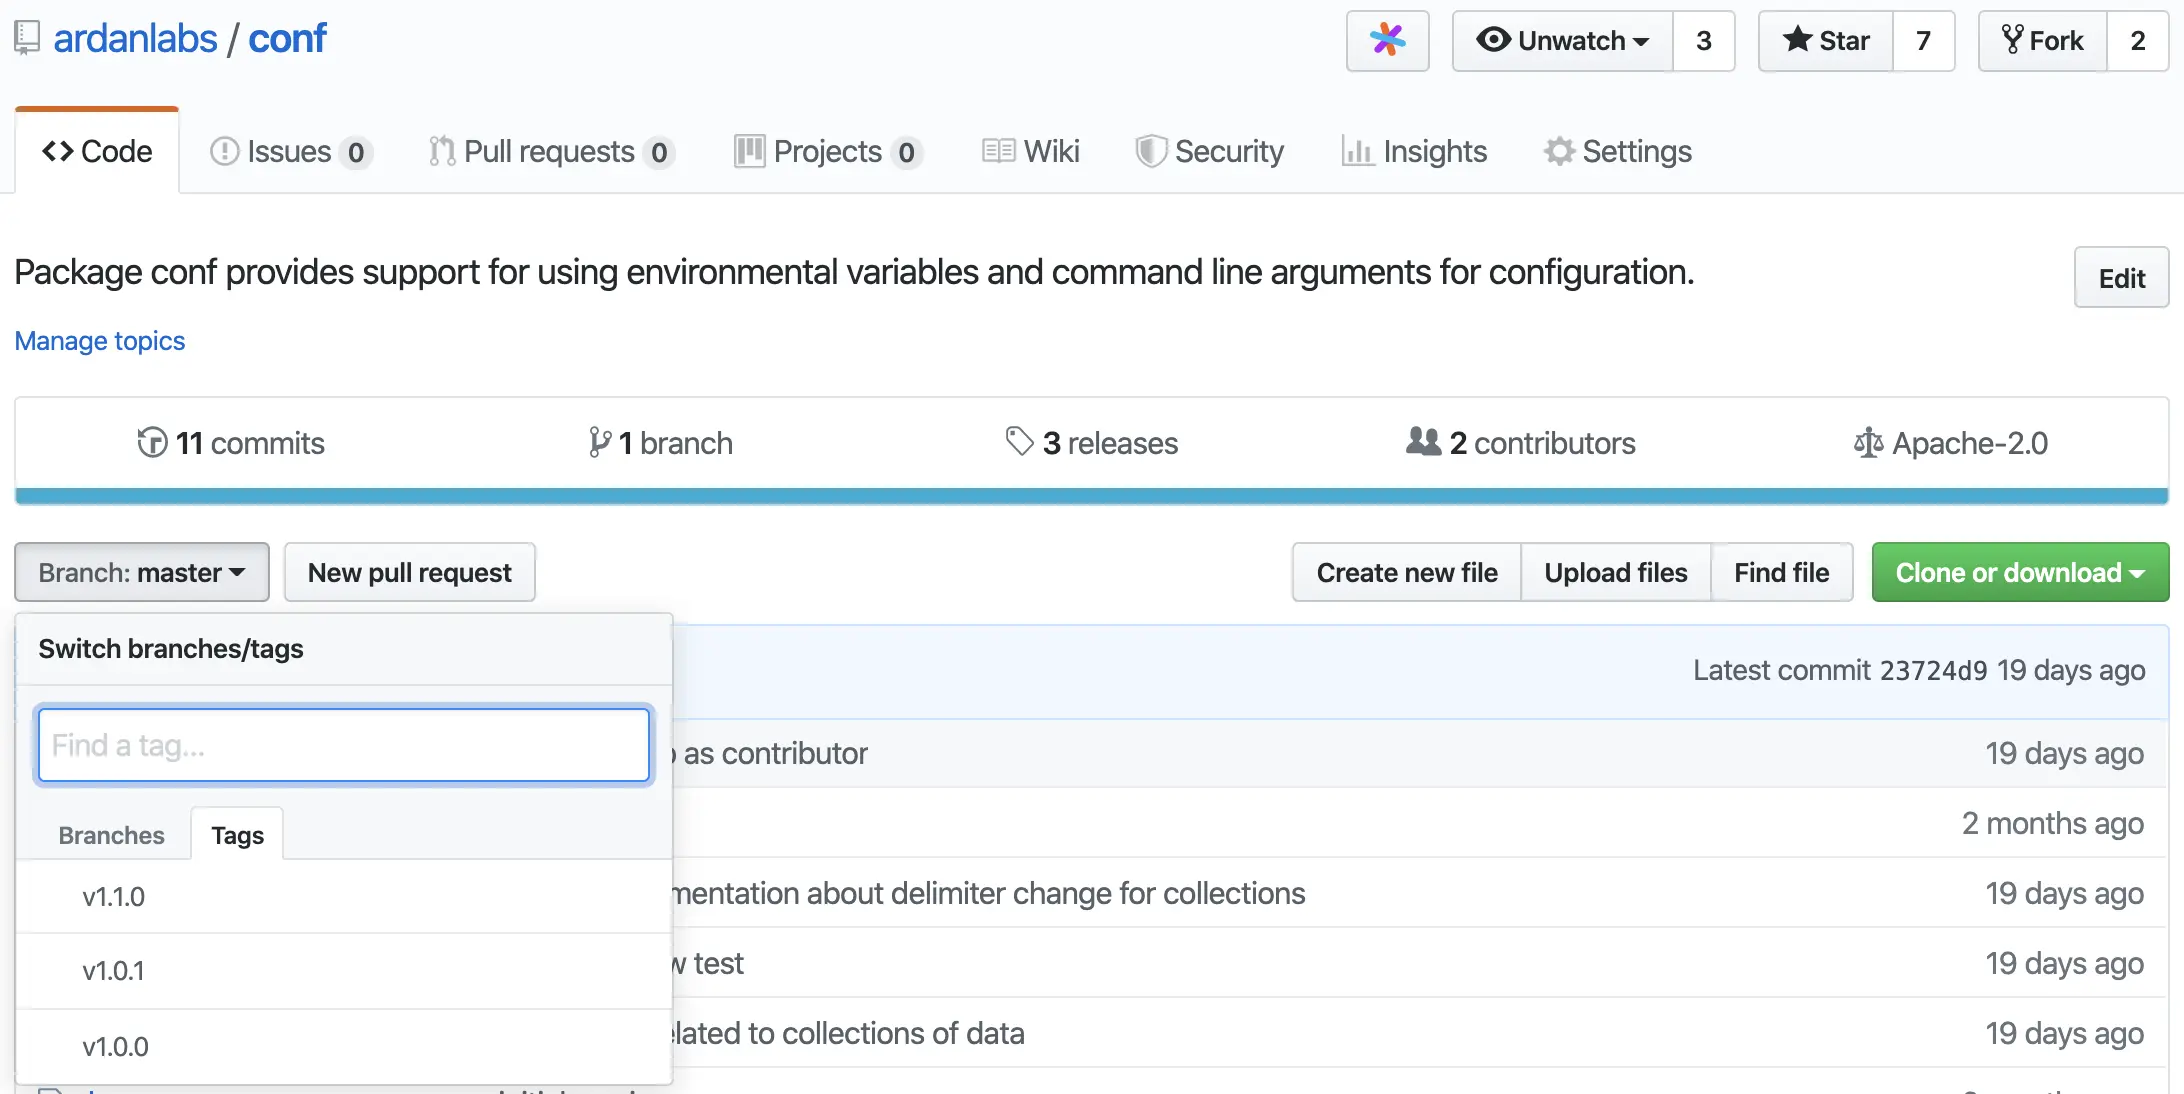
Task: Select tag v1.1.0
Action: (344, 896)
